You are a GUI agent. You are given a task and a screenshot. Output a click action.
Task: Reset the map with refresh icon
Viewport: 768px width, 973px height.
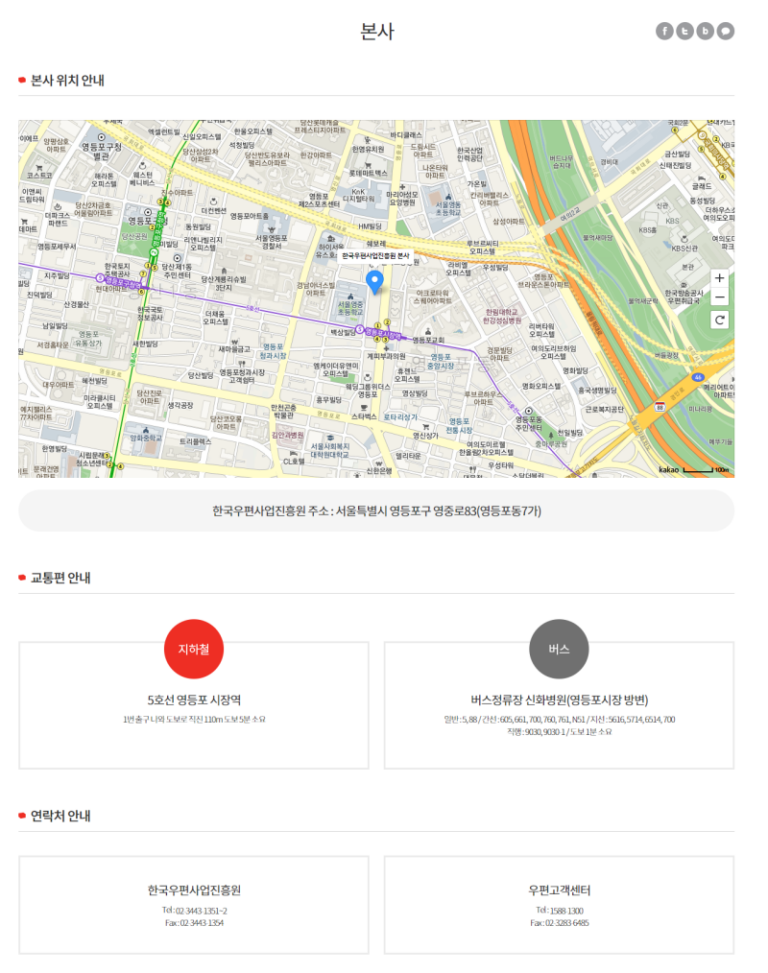[720, 320]
